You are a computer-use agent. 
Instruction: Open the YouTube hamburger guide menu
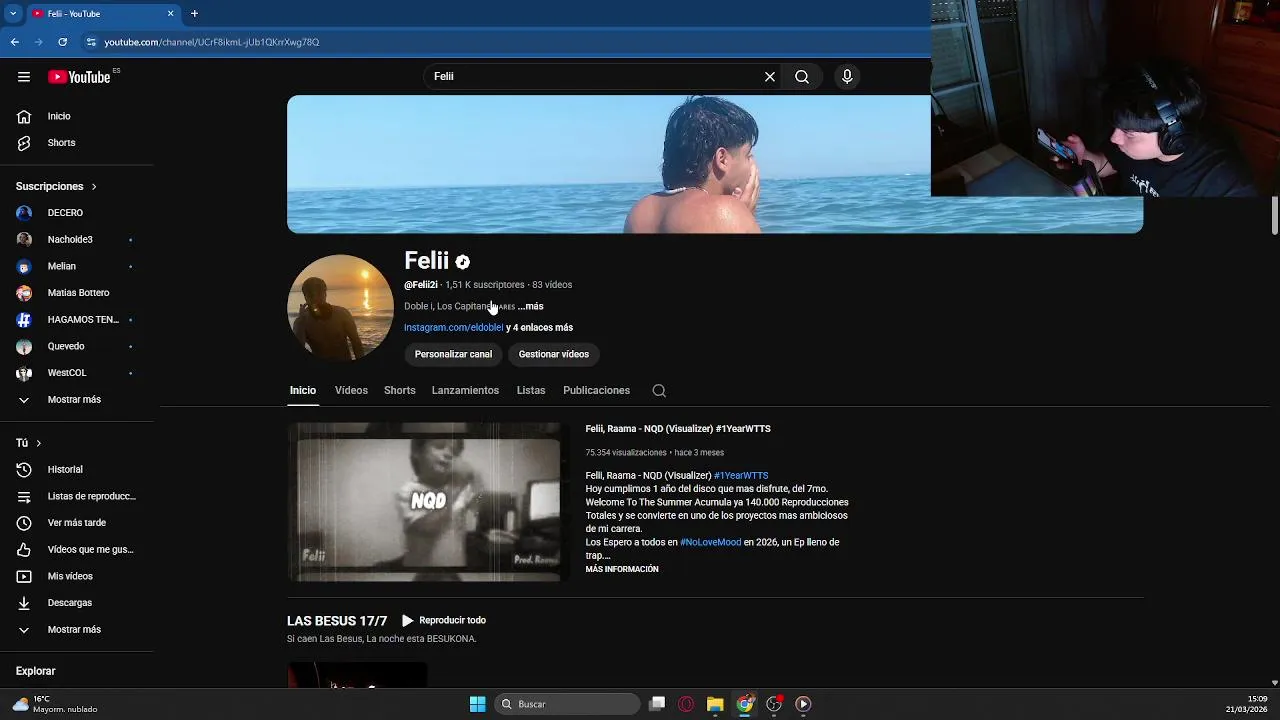coord(24,77)
